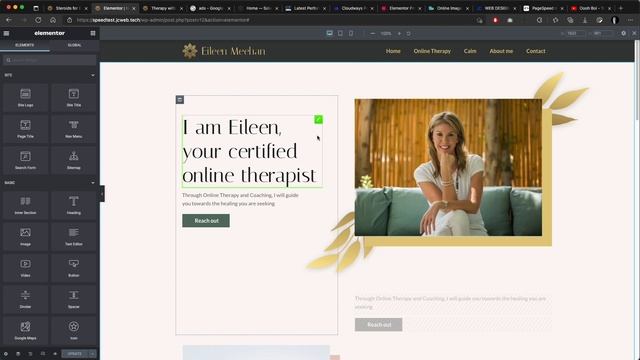
Task: Open the Calm navigation link
Action: pos(470,51)
